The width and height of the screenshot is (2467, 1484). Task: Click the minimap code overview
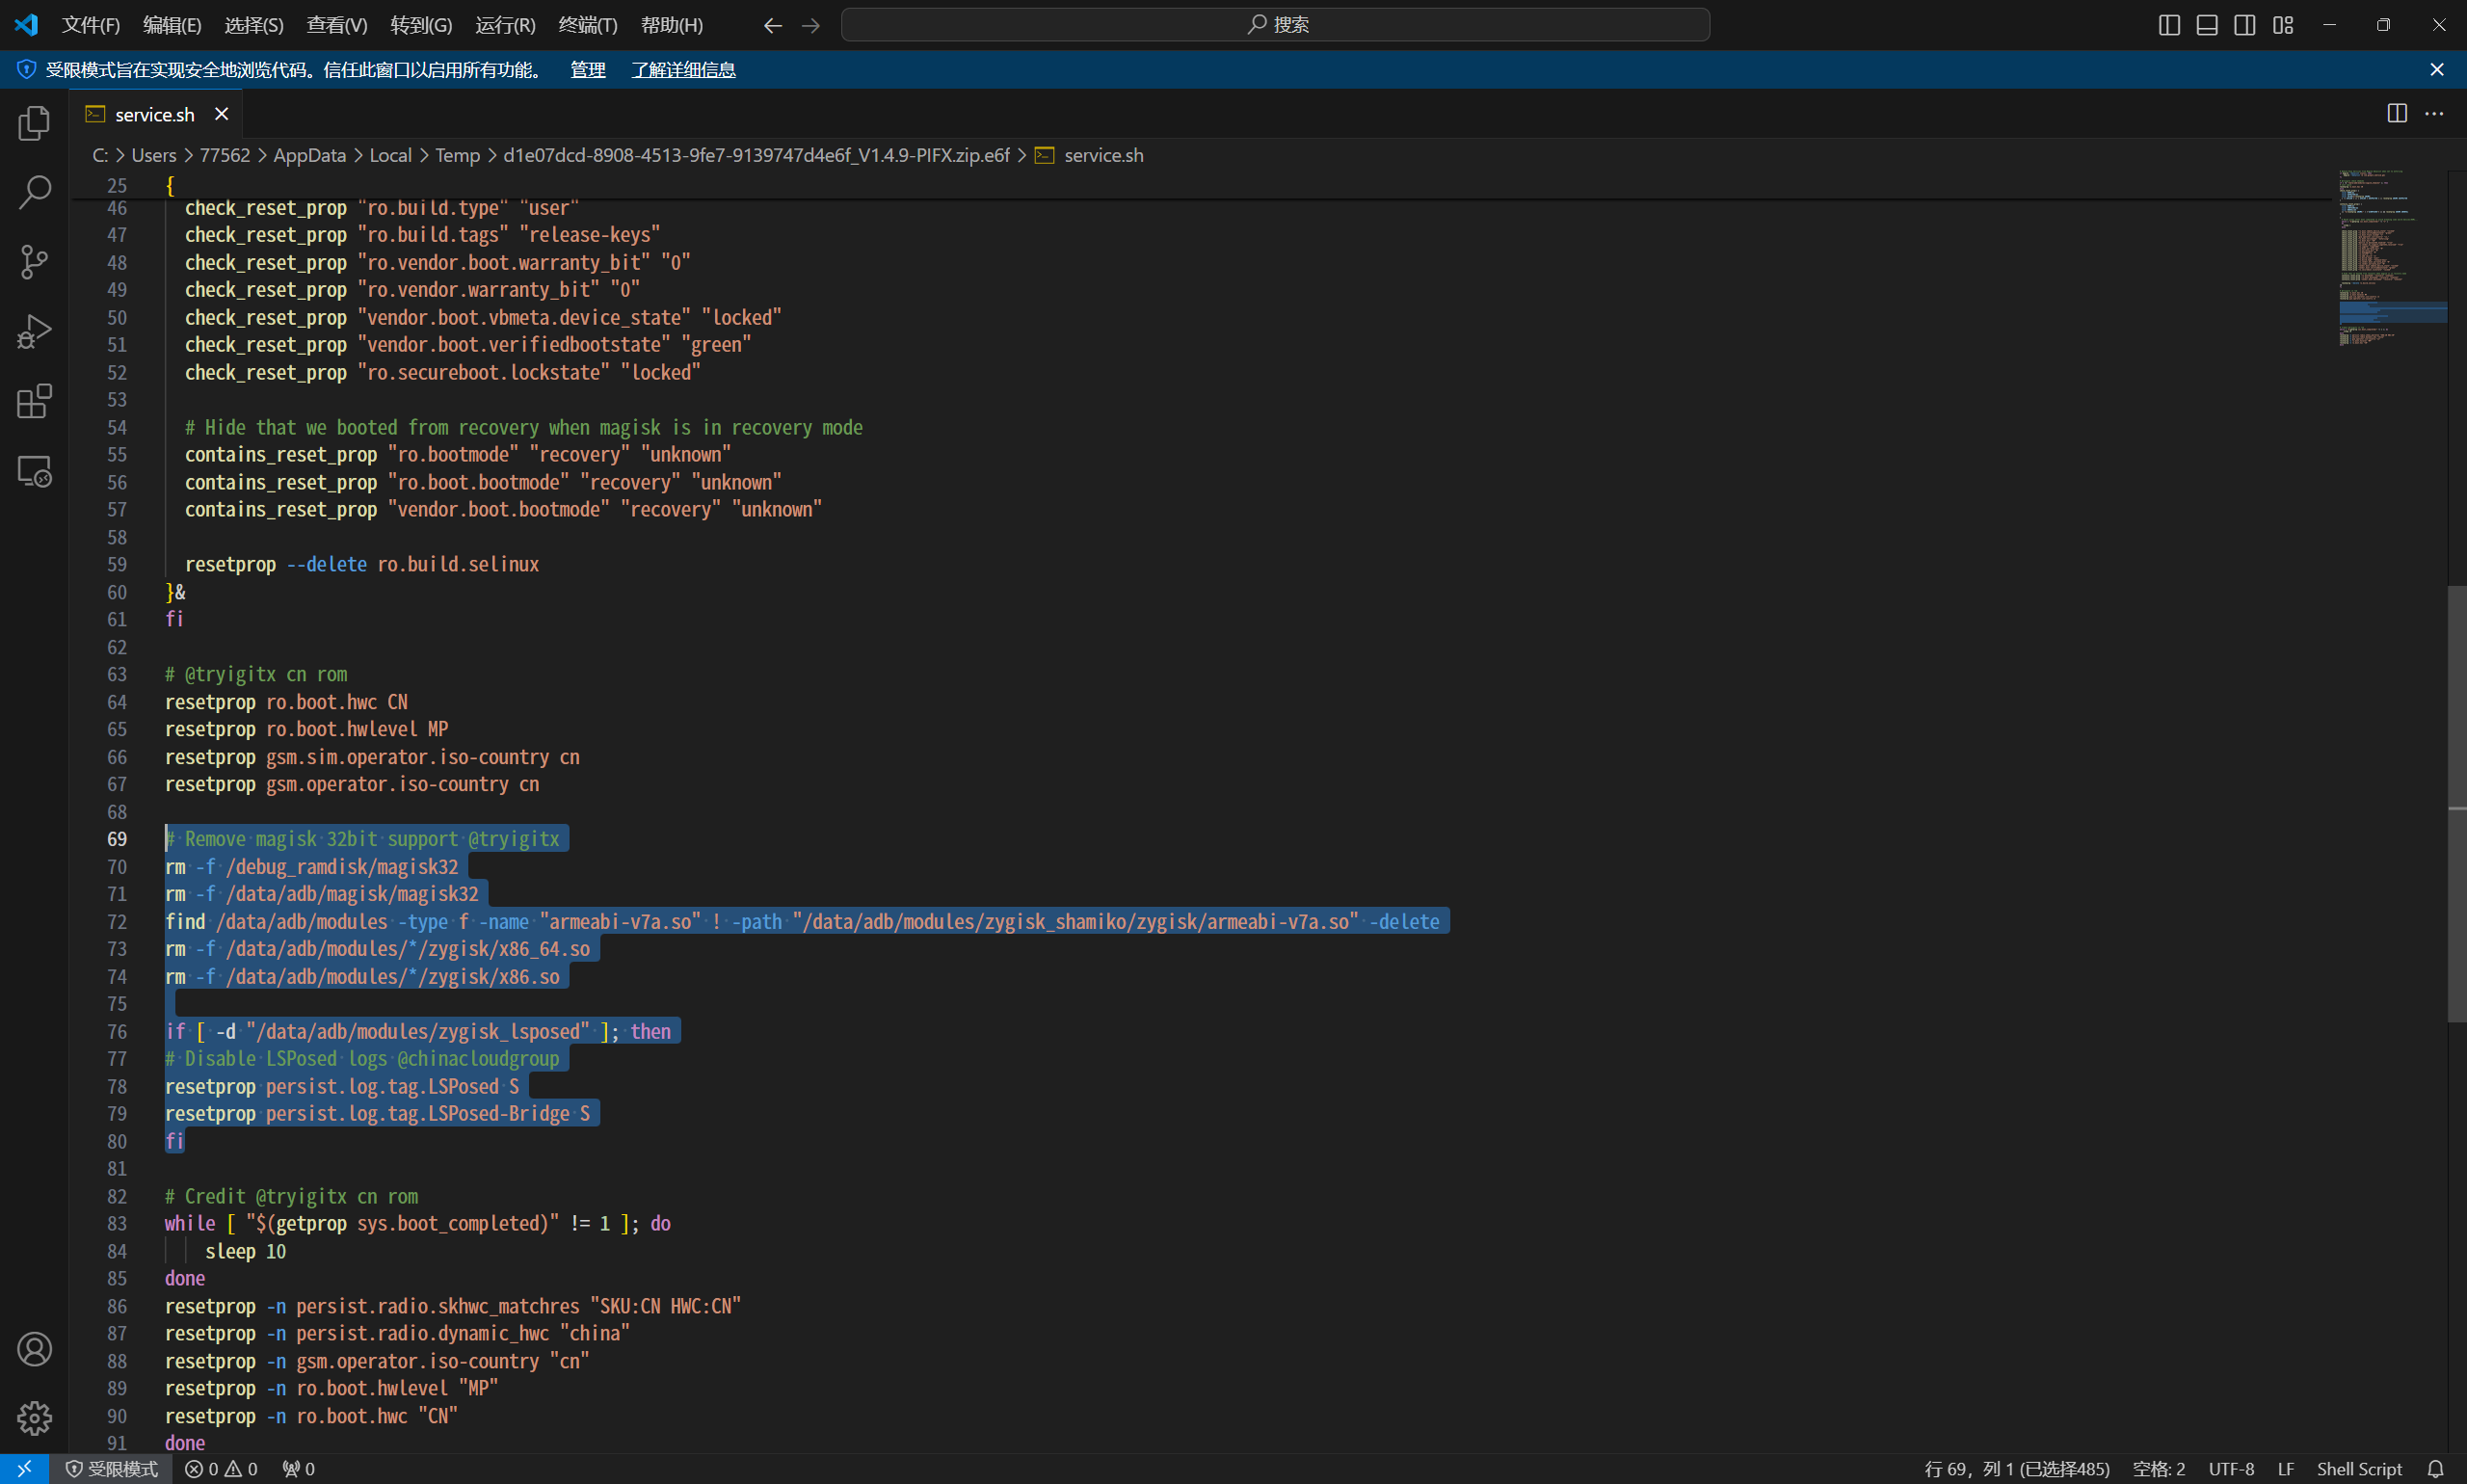click(x=2392, y=258)
